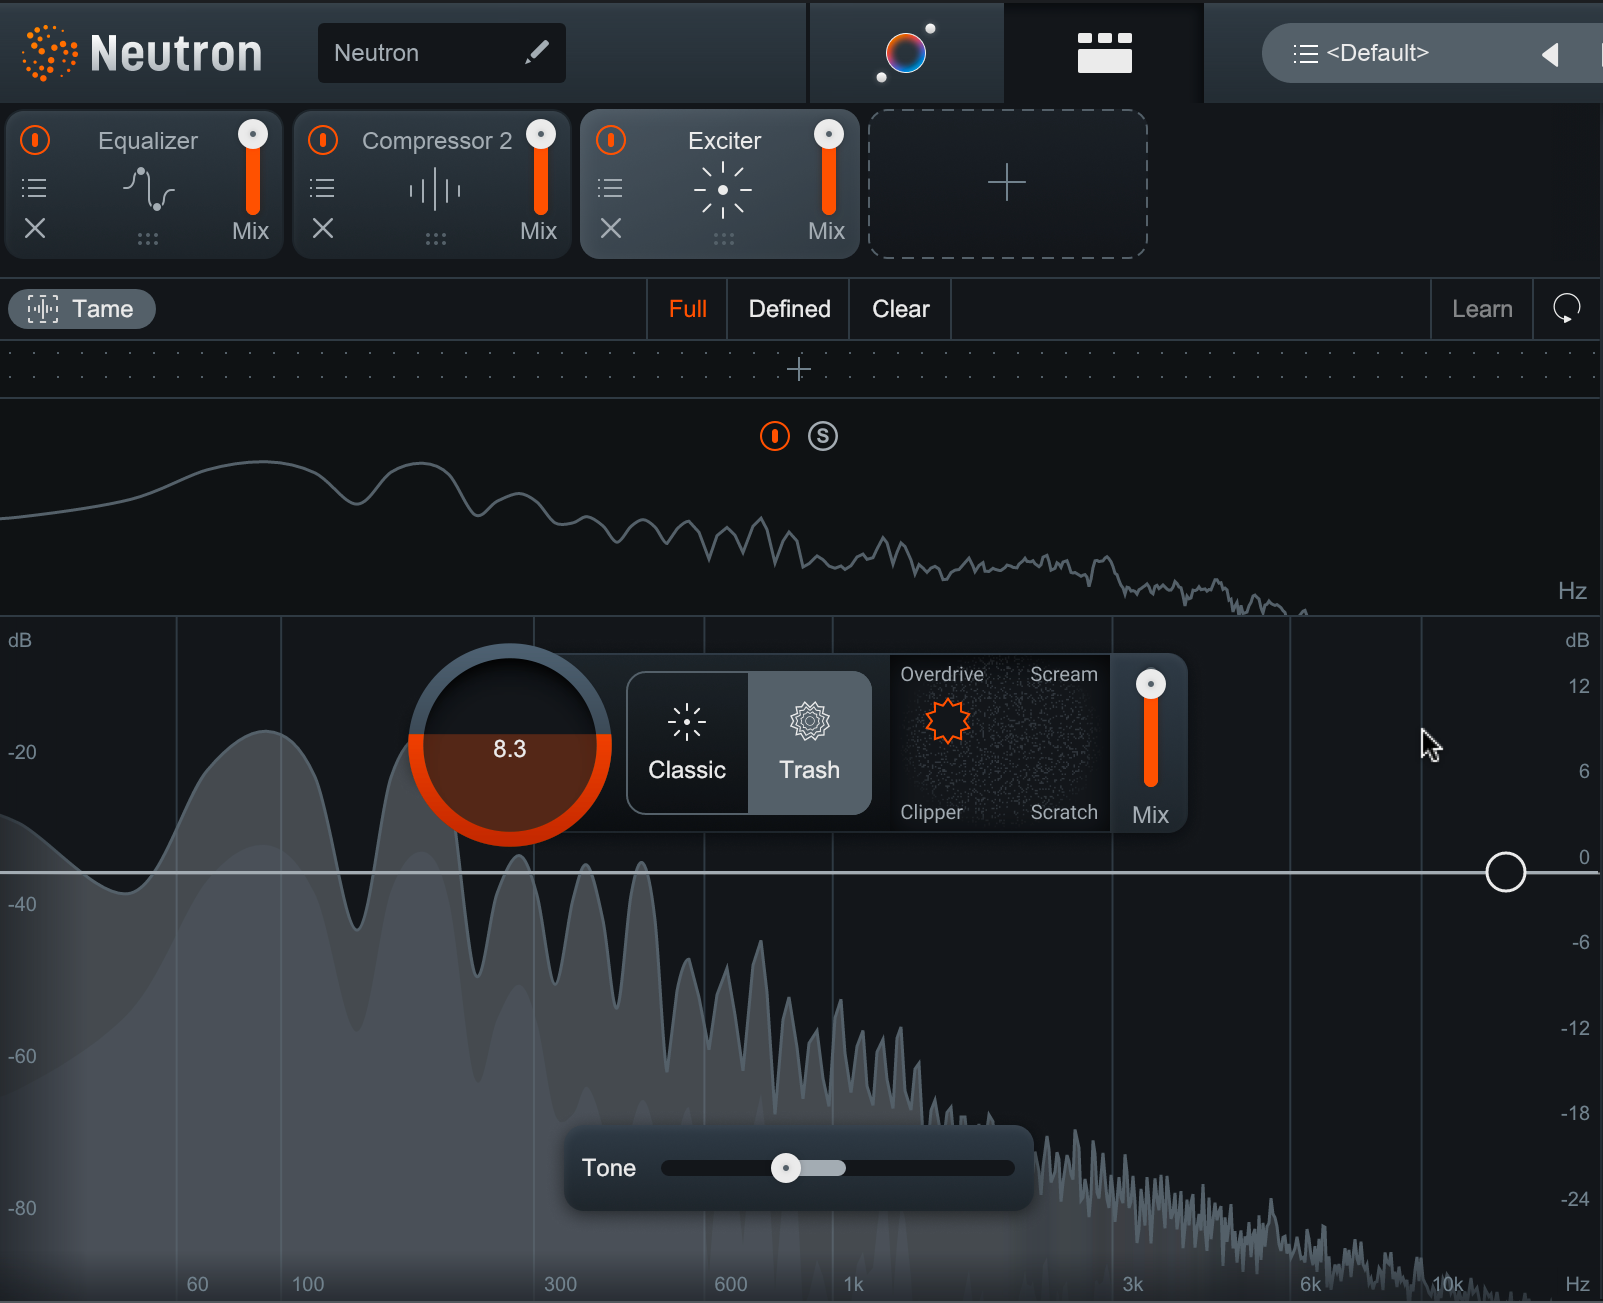Select the Trash exciter mode
Viewport: 1603px width, 1303px height.
pyautogui.click(x=810, y=743)
